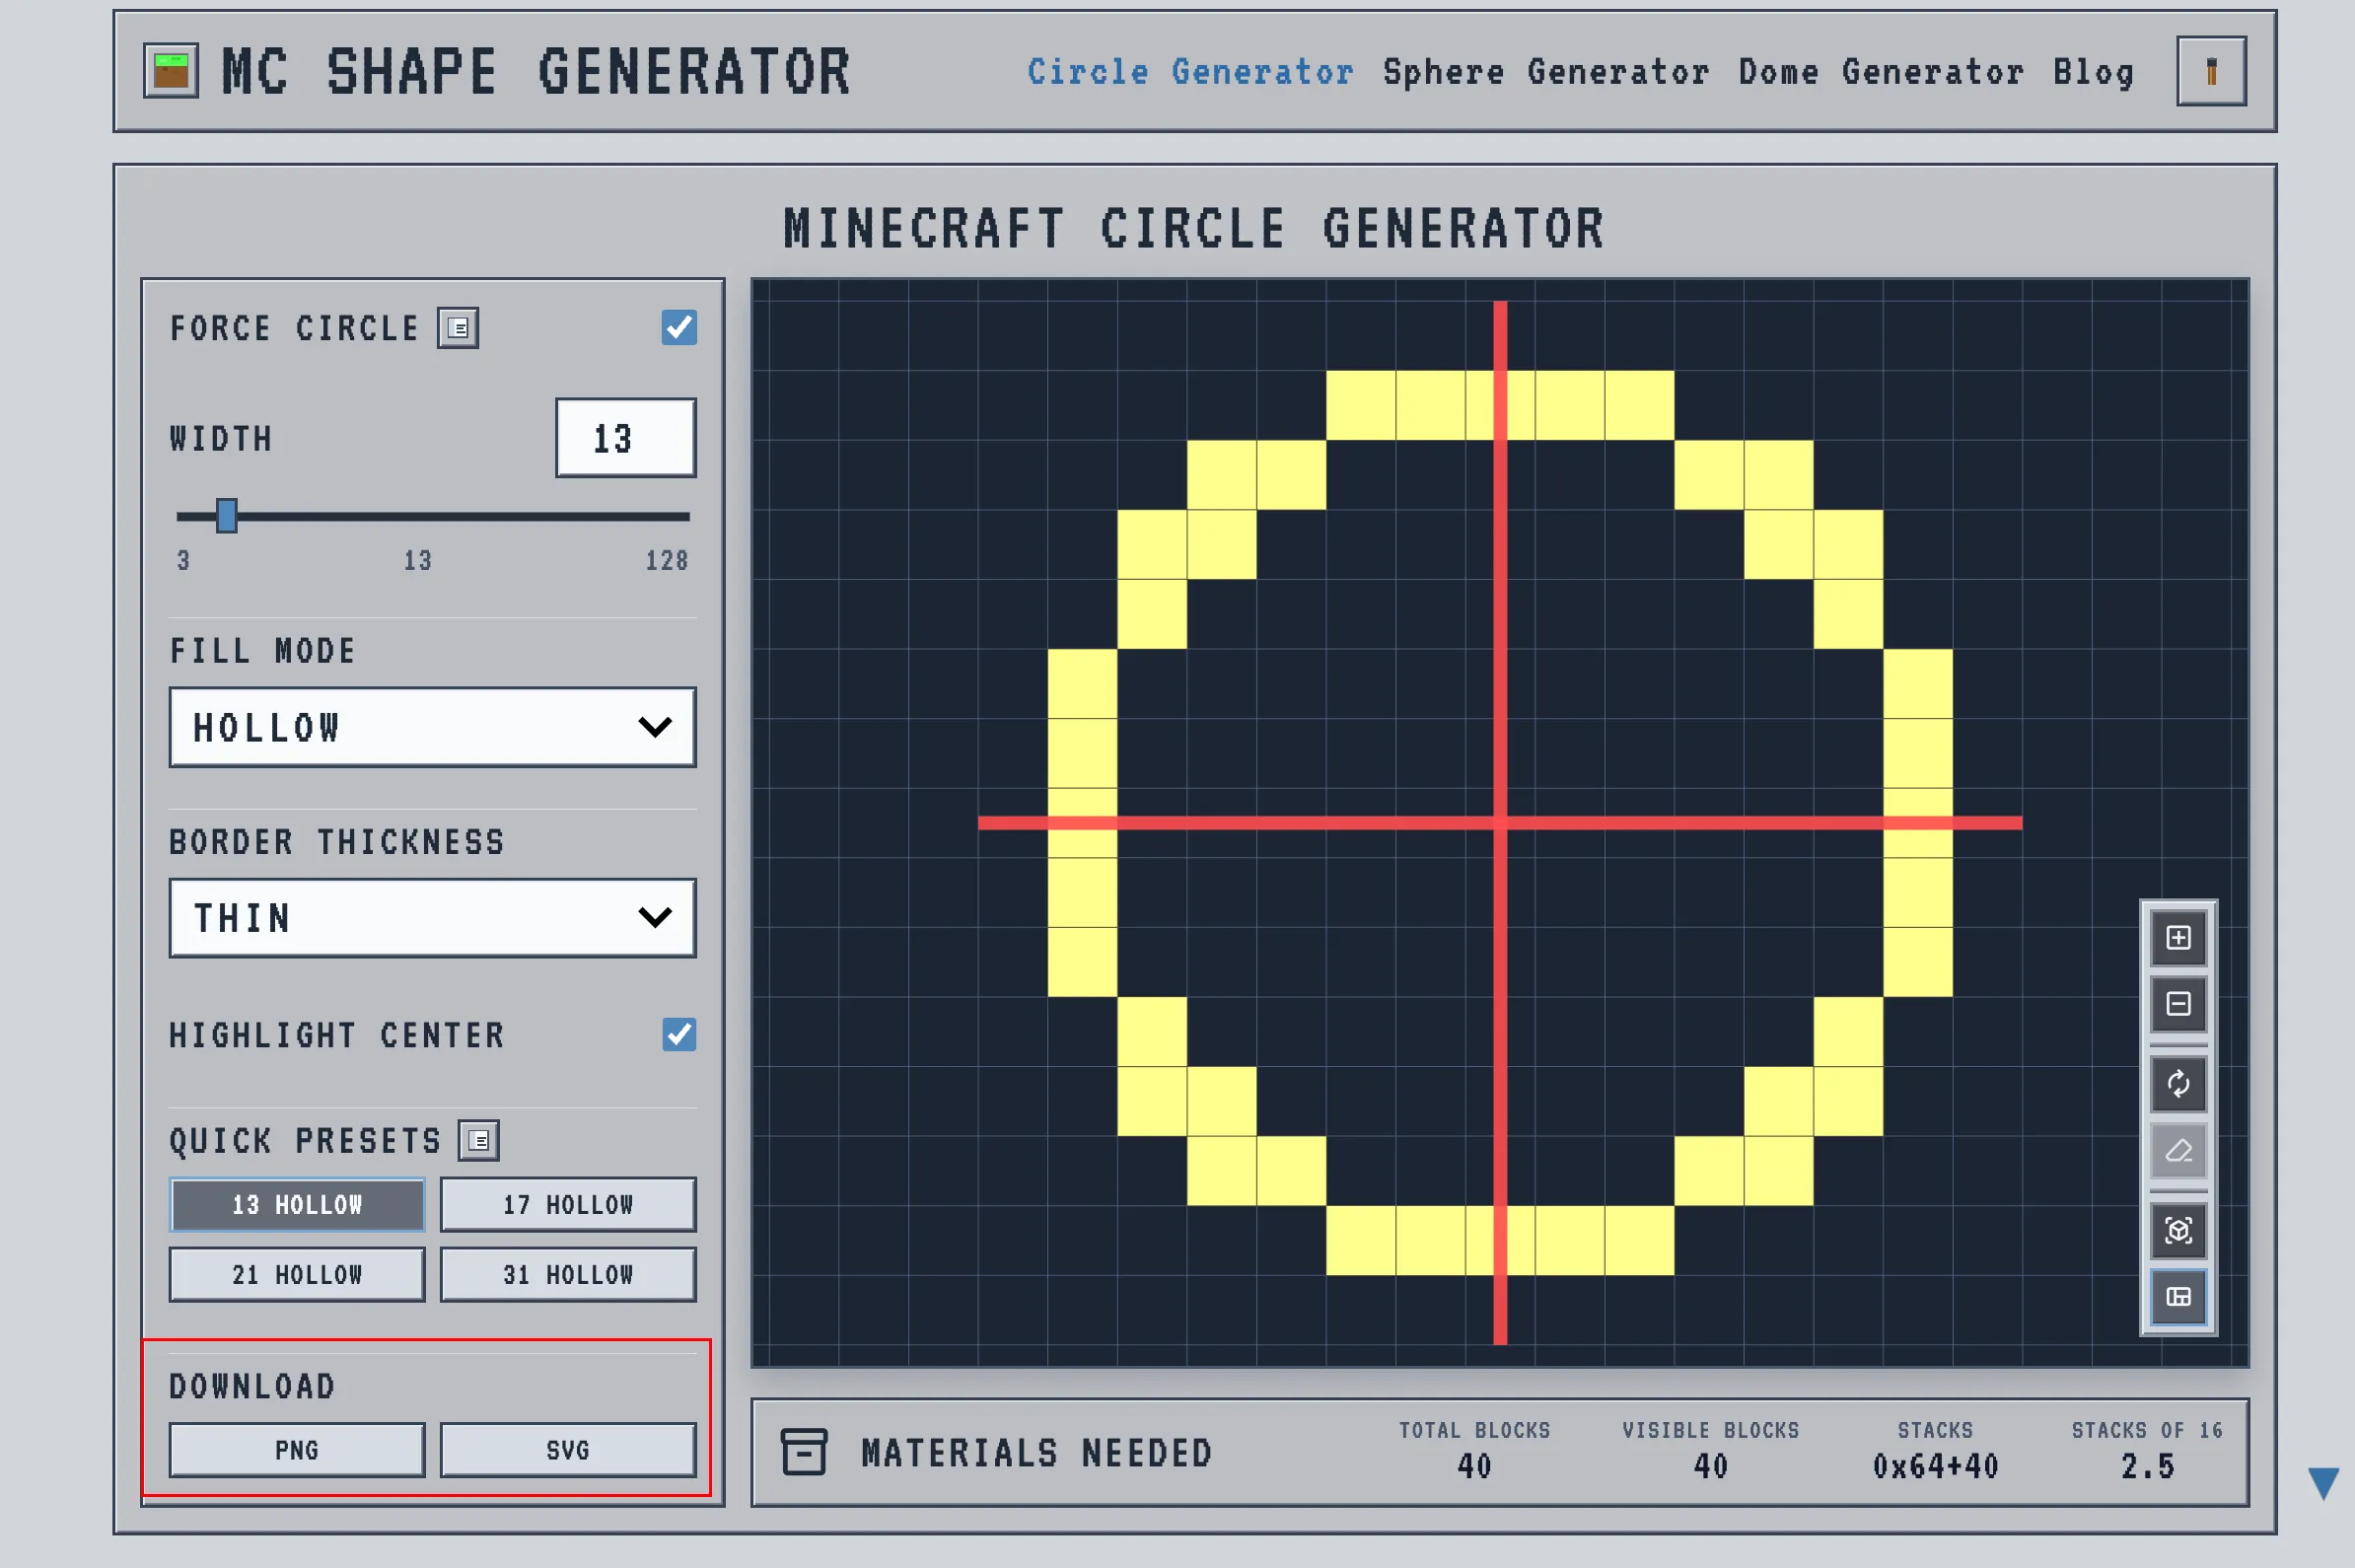
Task: Open the Blog link
Action: tap(2093, 72)
